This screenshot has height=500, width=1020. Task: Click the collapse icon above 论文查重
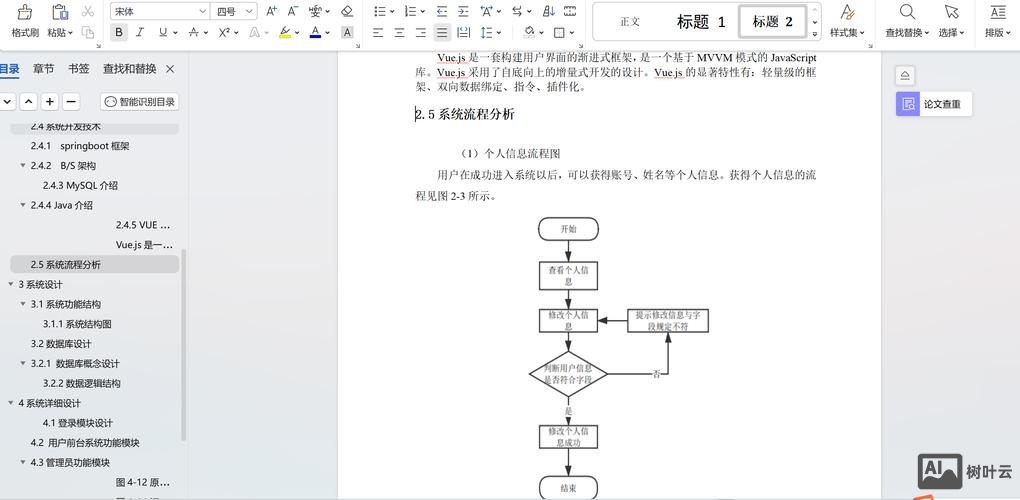click(x=905, y=75)
